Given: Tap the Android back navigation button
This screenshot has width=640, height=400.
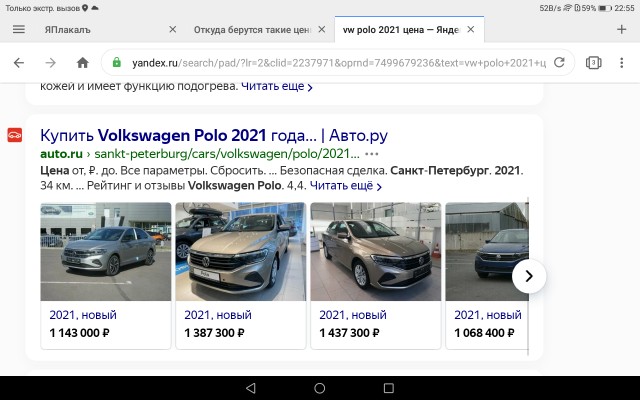Looking at the screenshot, I should [x=251, y=388].
